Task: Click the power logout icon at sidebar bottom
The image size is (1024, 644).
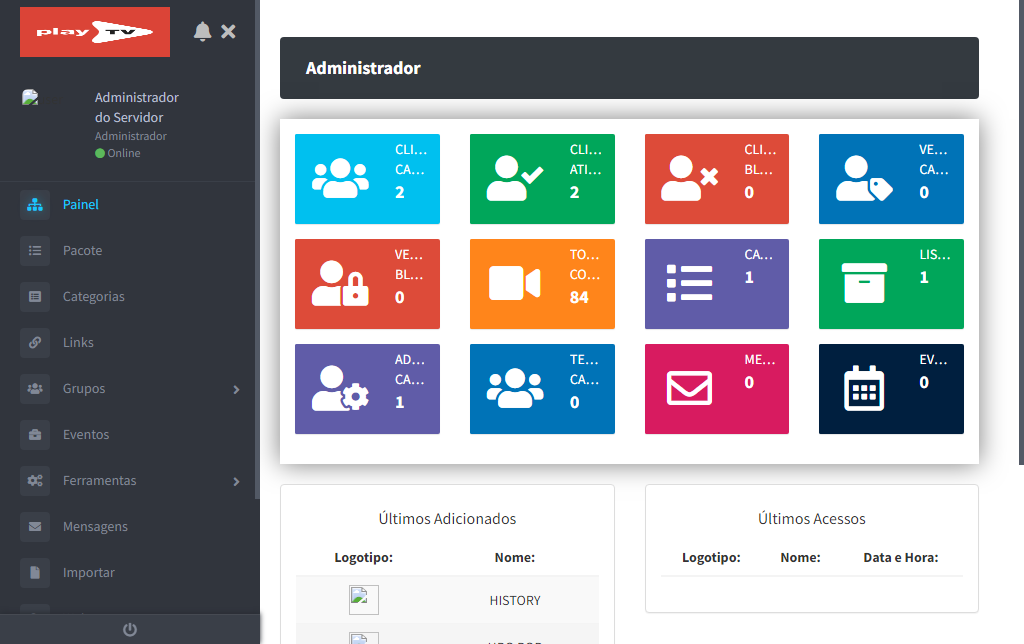Action: pyautogui.click(x=129, y=629)
